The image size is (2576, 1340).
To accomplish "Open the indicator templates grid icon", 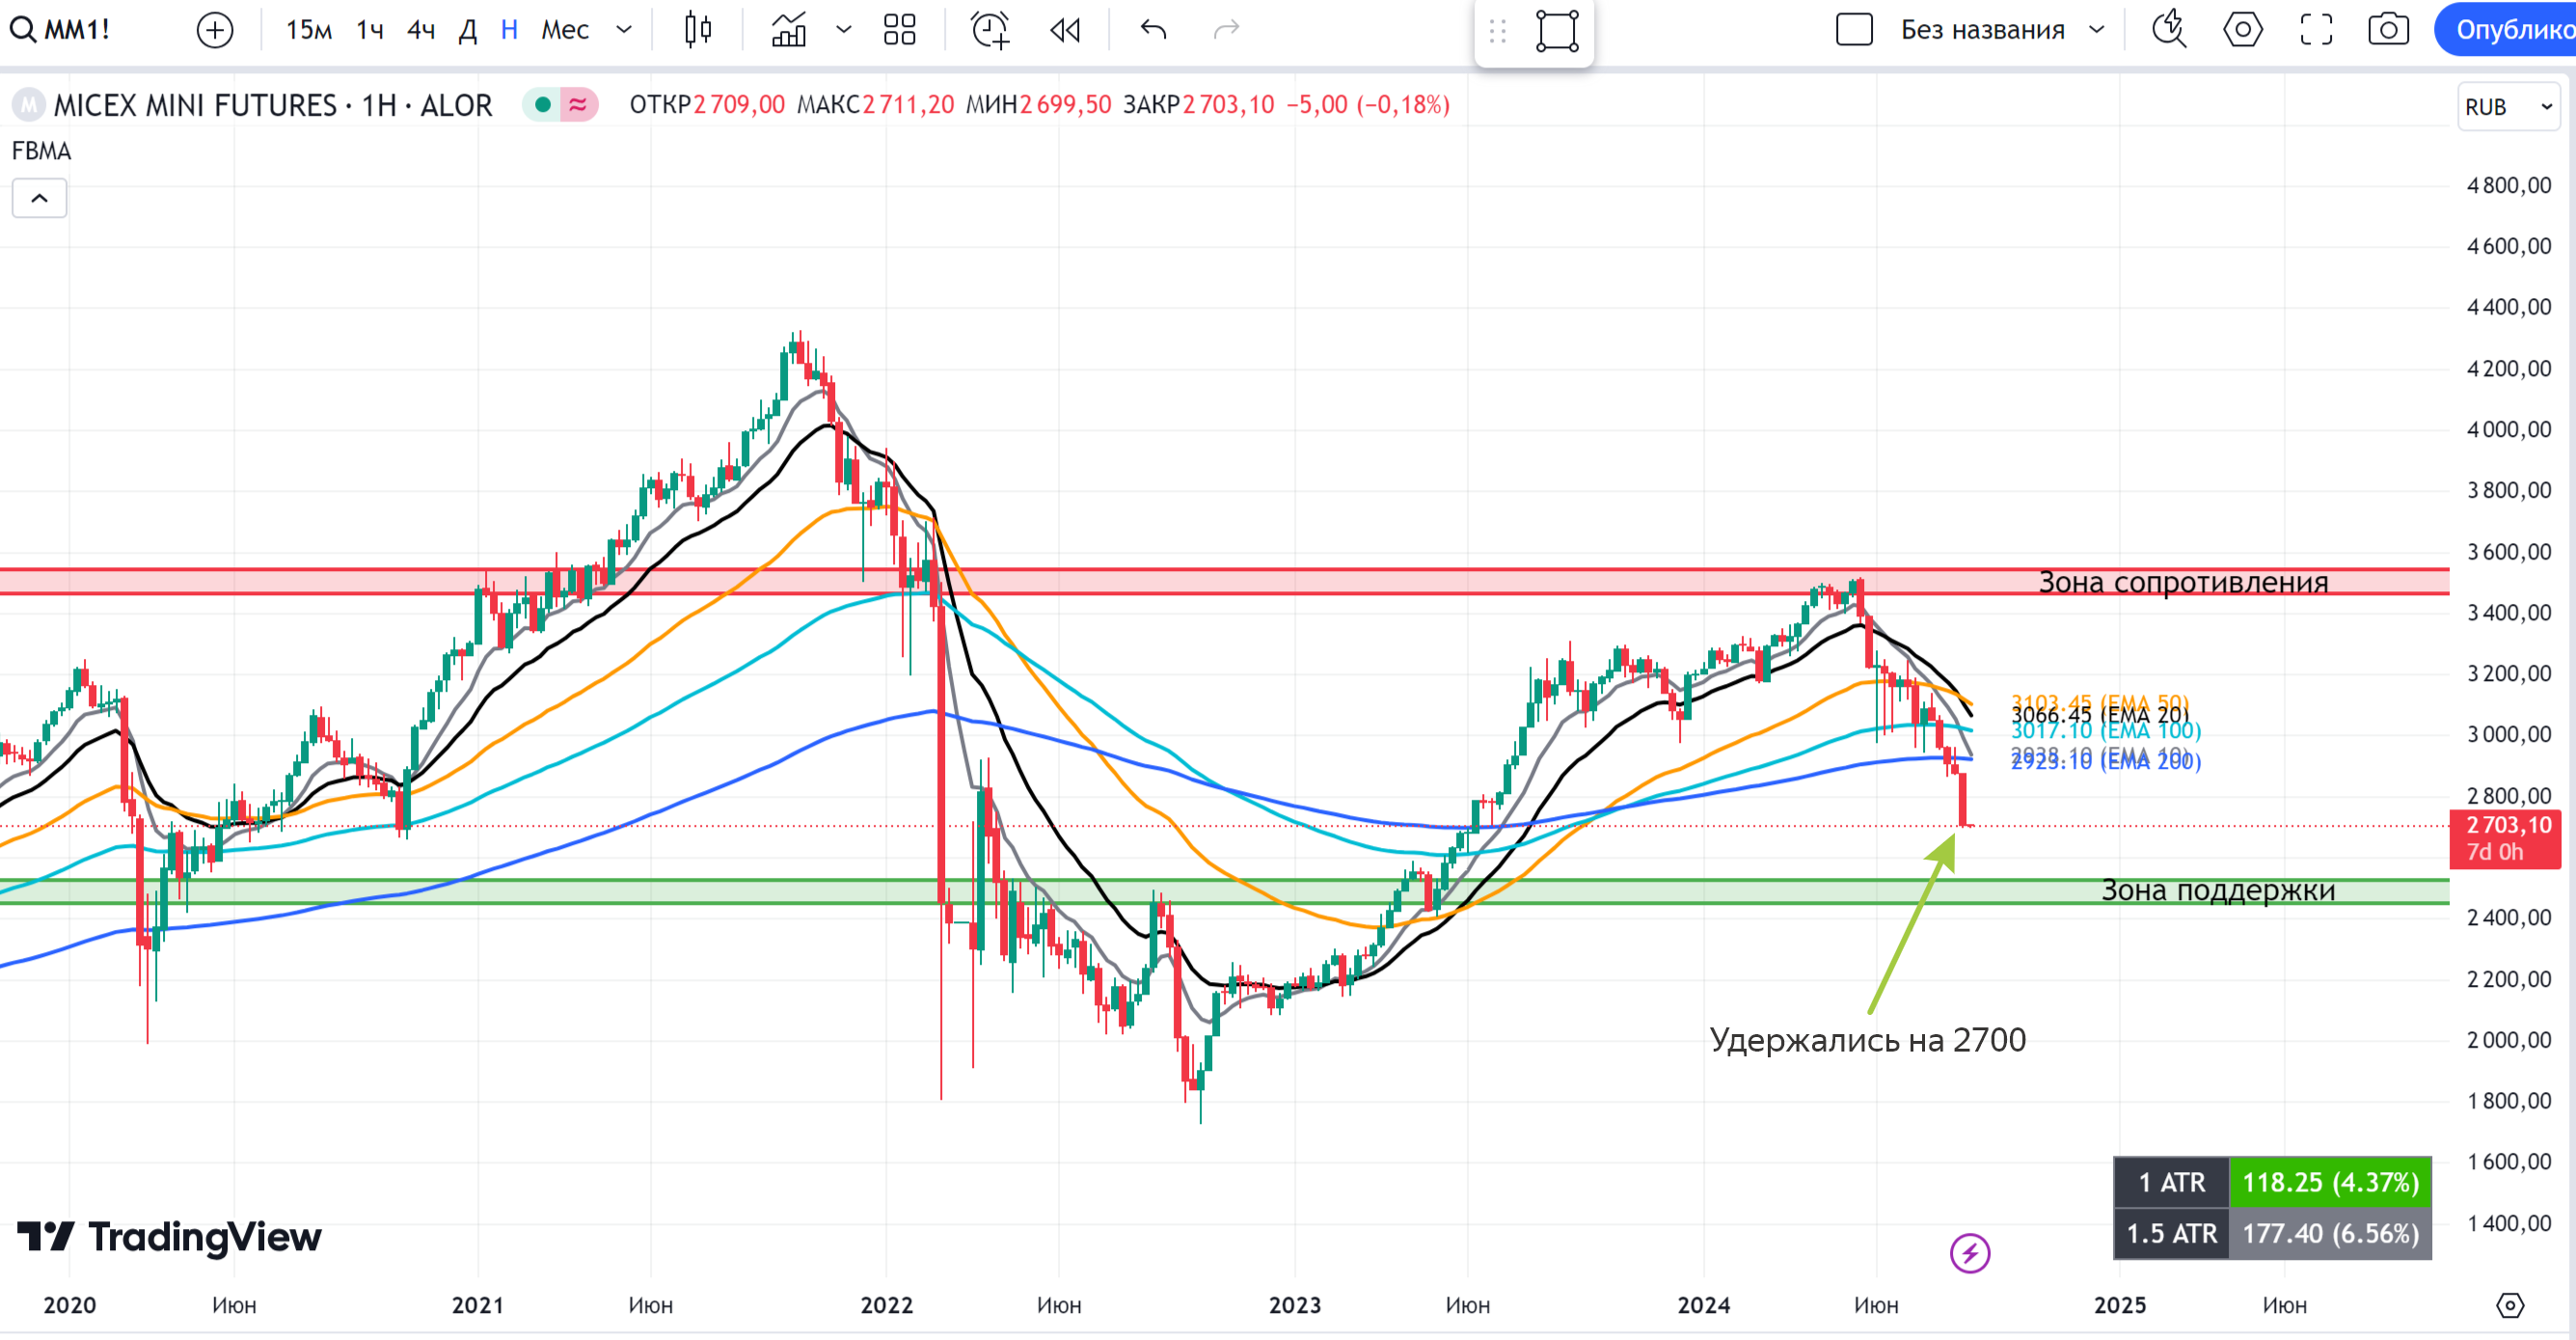I will coord(899,30).
